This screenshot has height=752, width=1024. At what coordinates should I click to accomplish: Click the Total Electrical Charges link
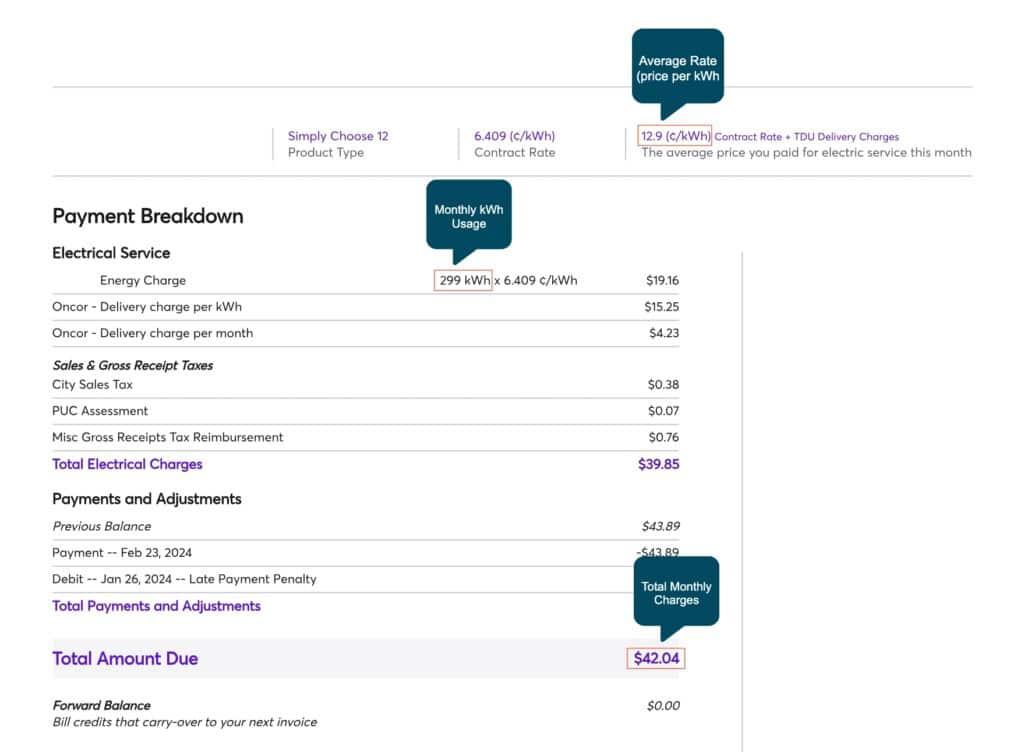click(x=127, y=464)
